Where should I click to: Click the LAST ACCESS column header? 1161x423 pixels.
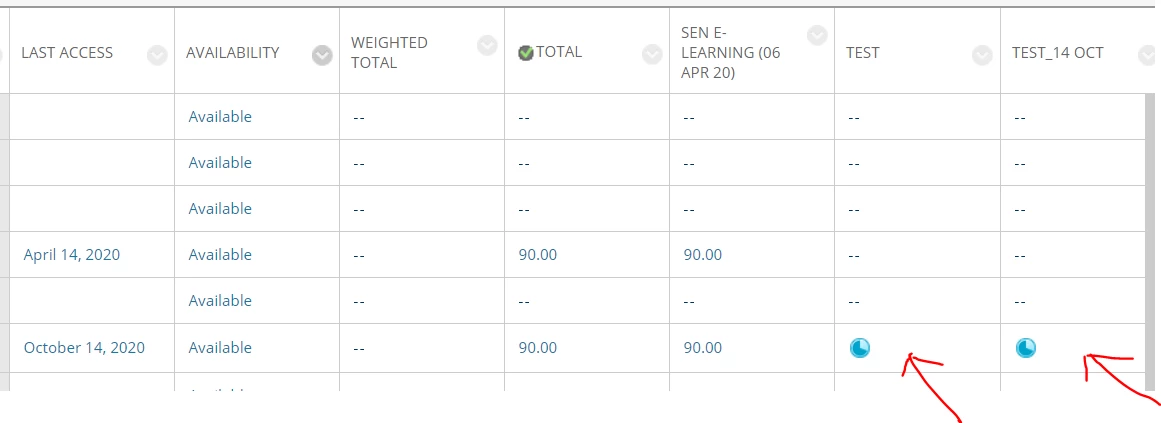pyautogui.click(x=68, y=53)
